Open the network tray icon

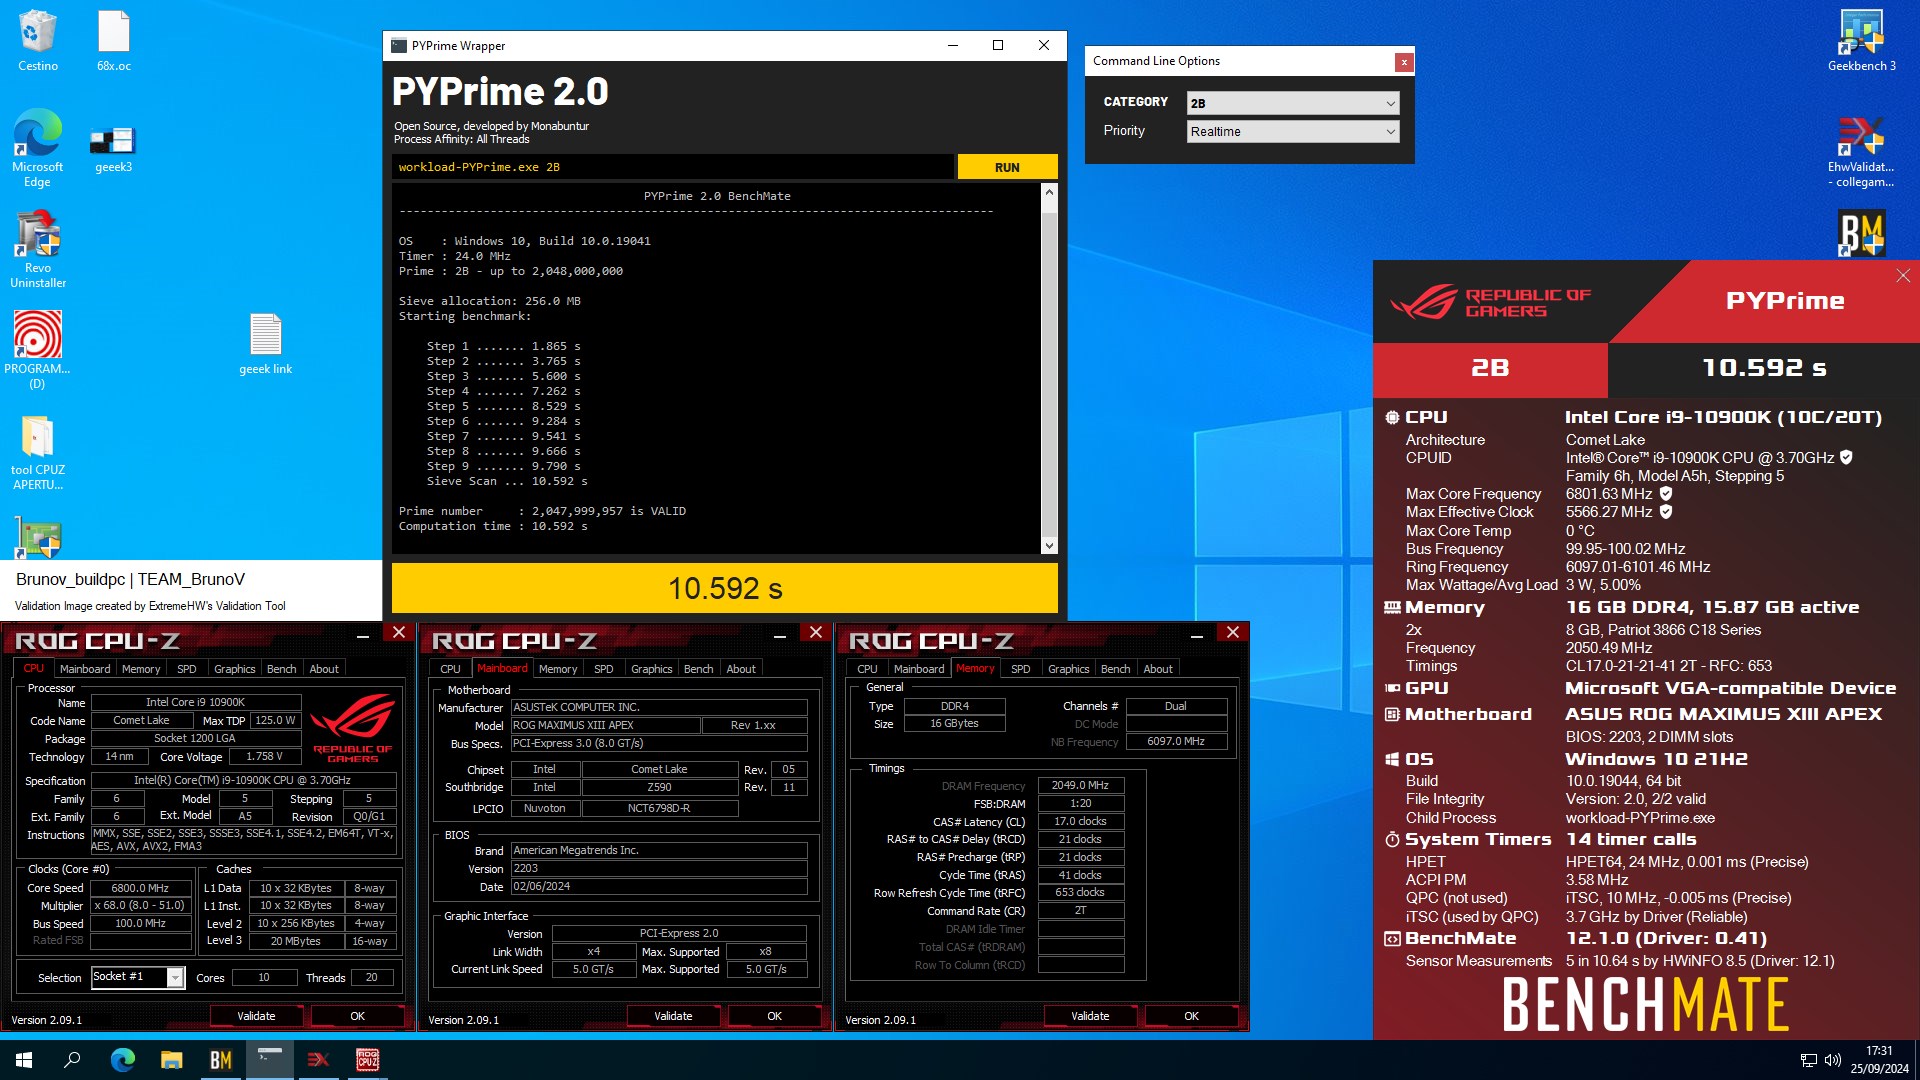click(1808, 1060)
